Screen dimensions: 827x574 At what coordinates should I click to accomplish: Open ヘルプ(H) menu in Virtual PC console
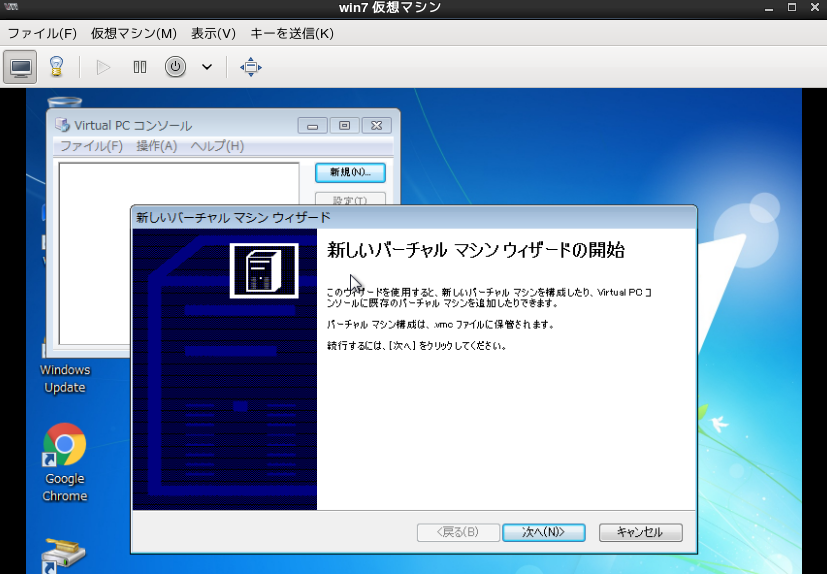point(217,146)
